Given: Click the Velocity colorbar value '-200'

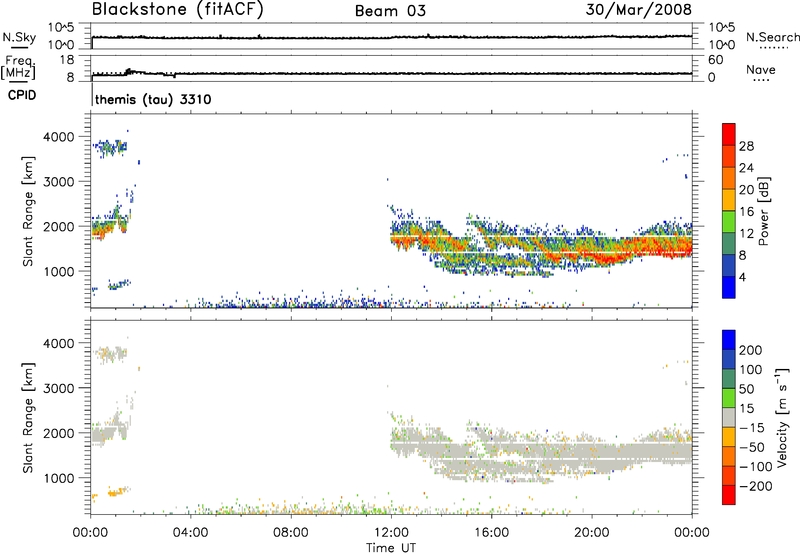Looking at the screenshot, I should coord(756,486).
